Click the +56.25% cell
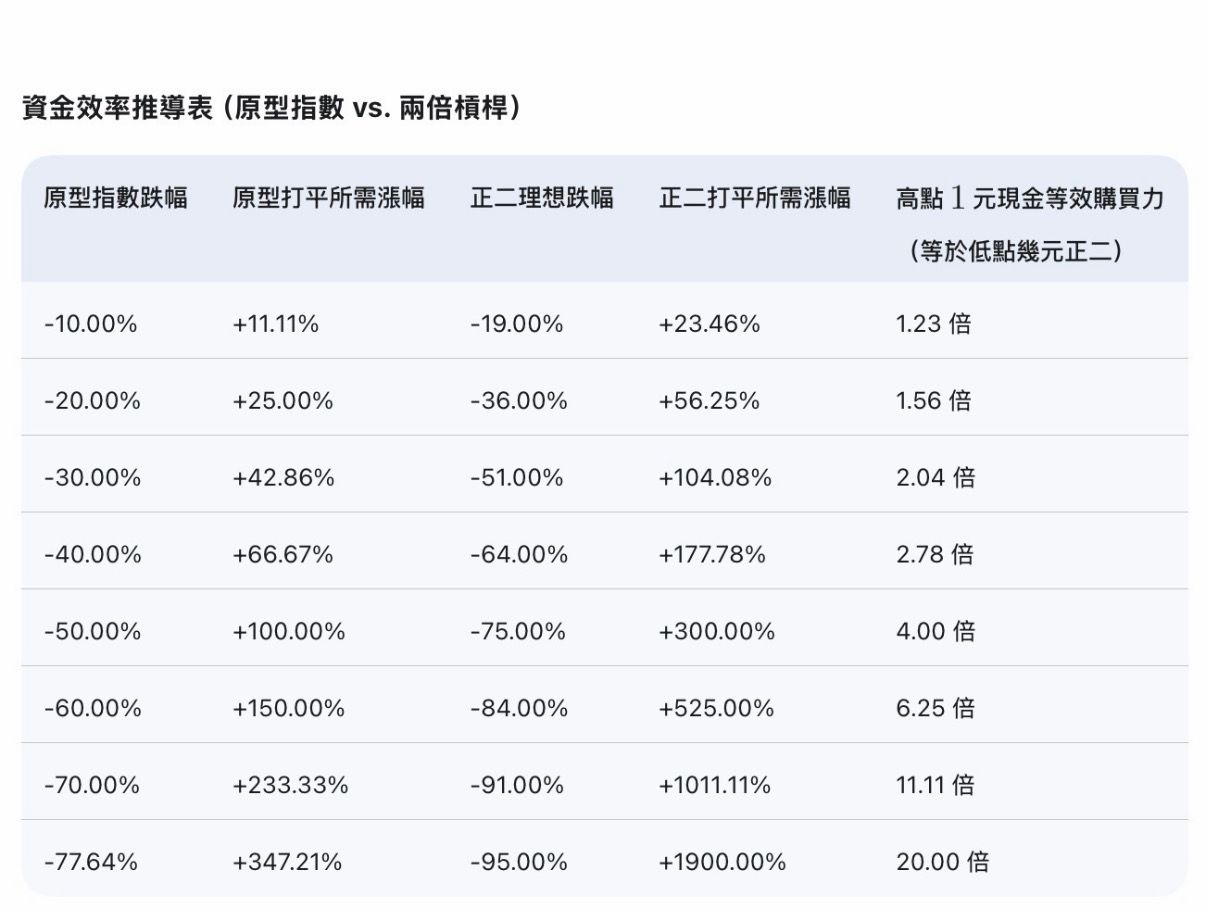Viewport: 1206px width, 910px height. point(709,401)
